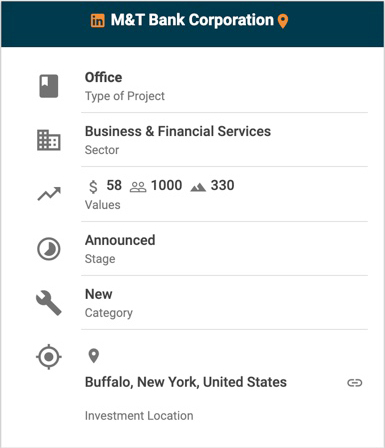This screenshot has height=448, width=385.
Task: Click the wrench icon next to Category
Action: (x=49, y=303)
